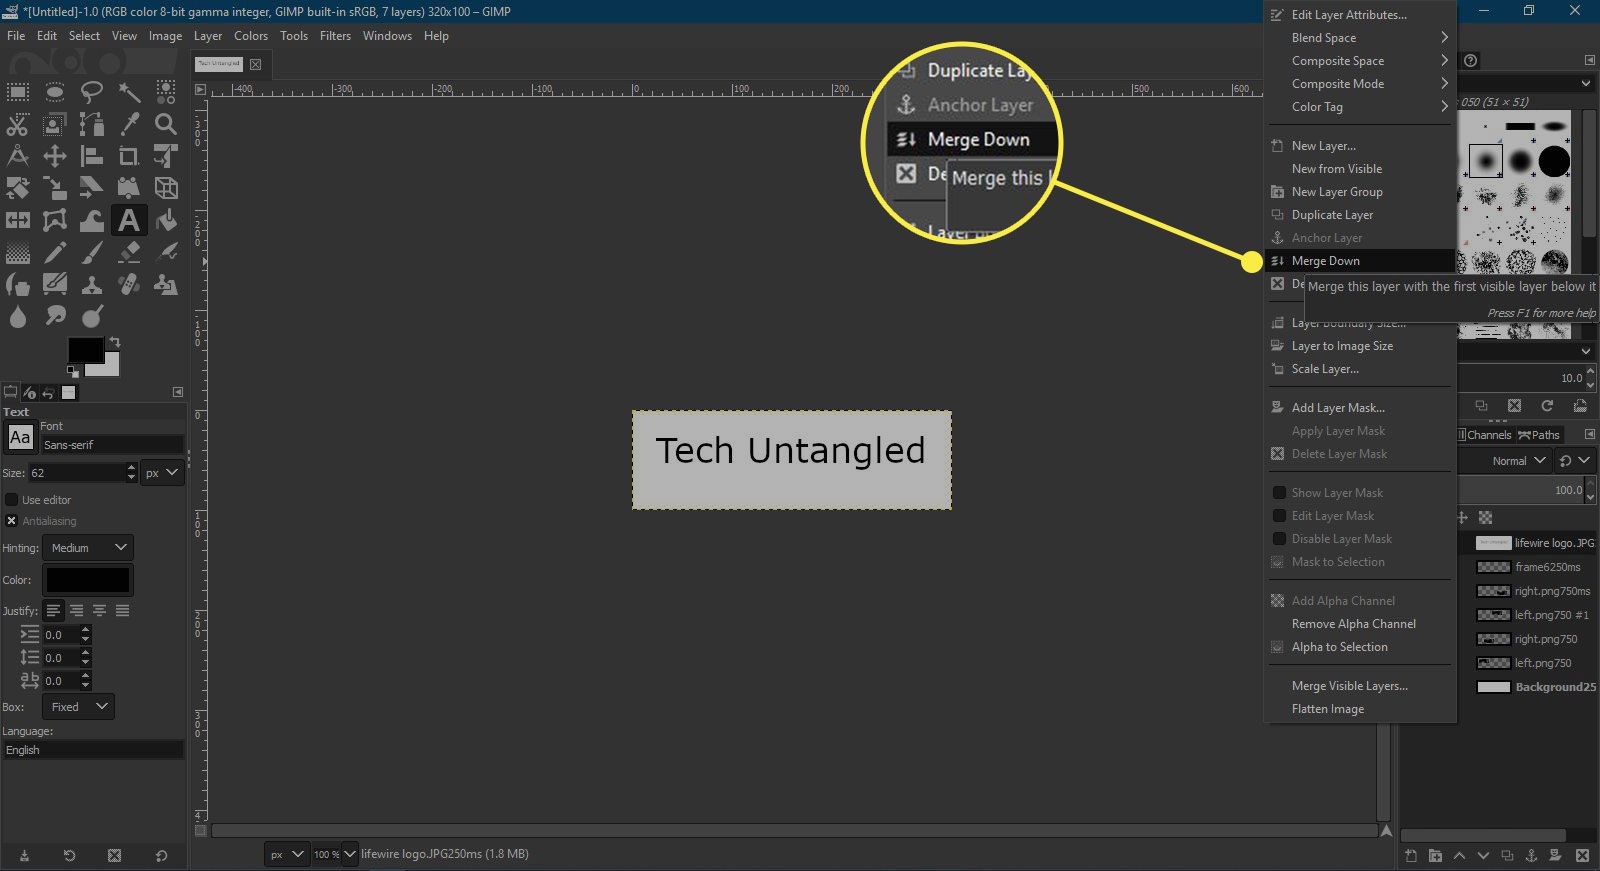
Task: Select the Measure compass tool
Action: click(18, 156)
